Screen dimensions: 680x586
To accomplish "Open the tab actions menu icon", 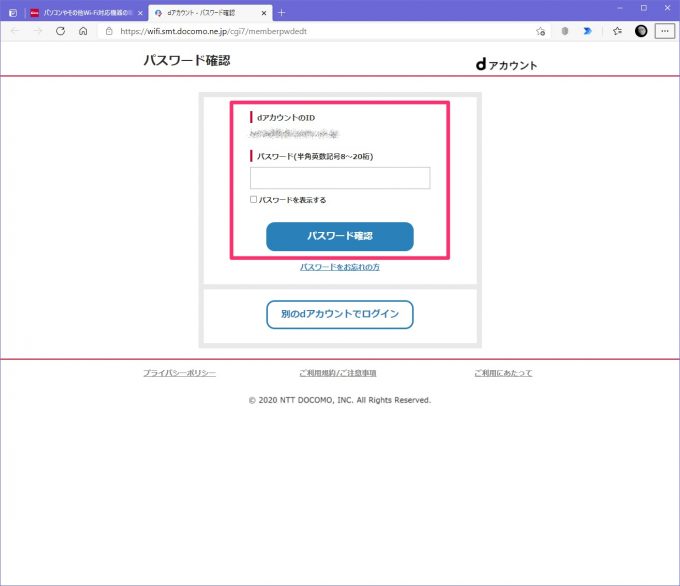I will 13,13.
